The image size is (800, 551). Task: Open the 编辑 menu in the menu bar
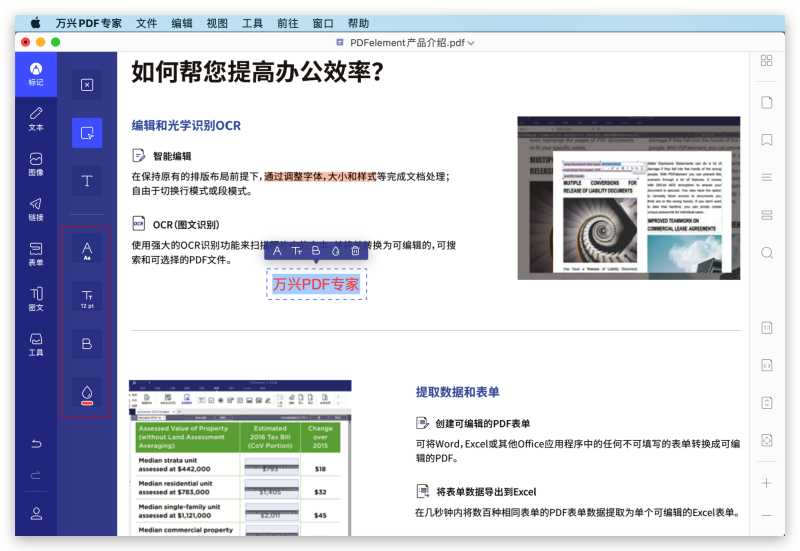click(182, 22)
